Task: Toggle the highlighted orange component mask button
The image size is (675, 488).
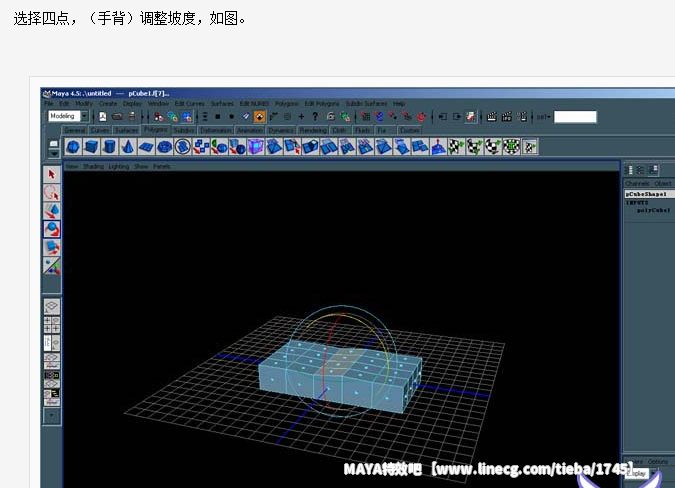Action: coord(260,117)
